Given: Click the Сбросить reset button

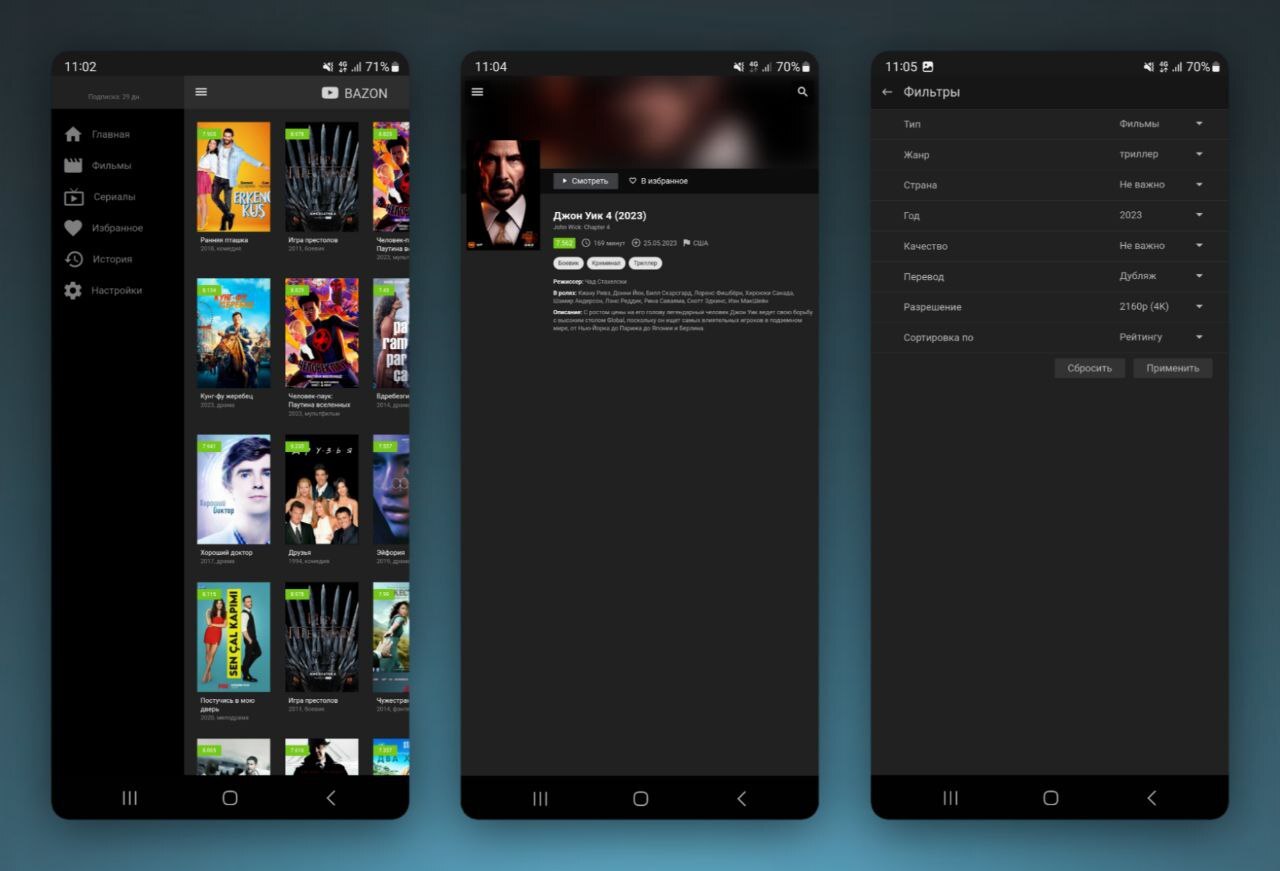Looking at the screenshot, I should (x=1089, y=368).
